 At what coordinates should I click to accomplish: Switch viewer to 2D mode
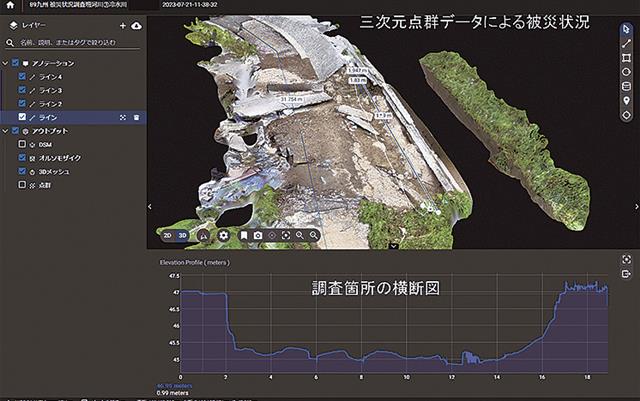pos(167,236)
